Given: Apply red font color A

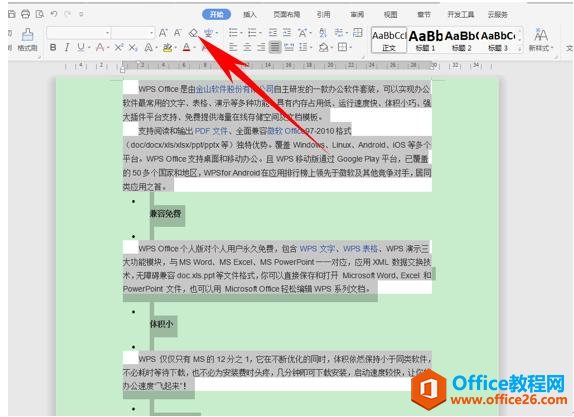Looking at the screenshot, I should tap(186, 48).
